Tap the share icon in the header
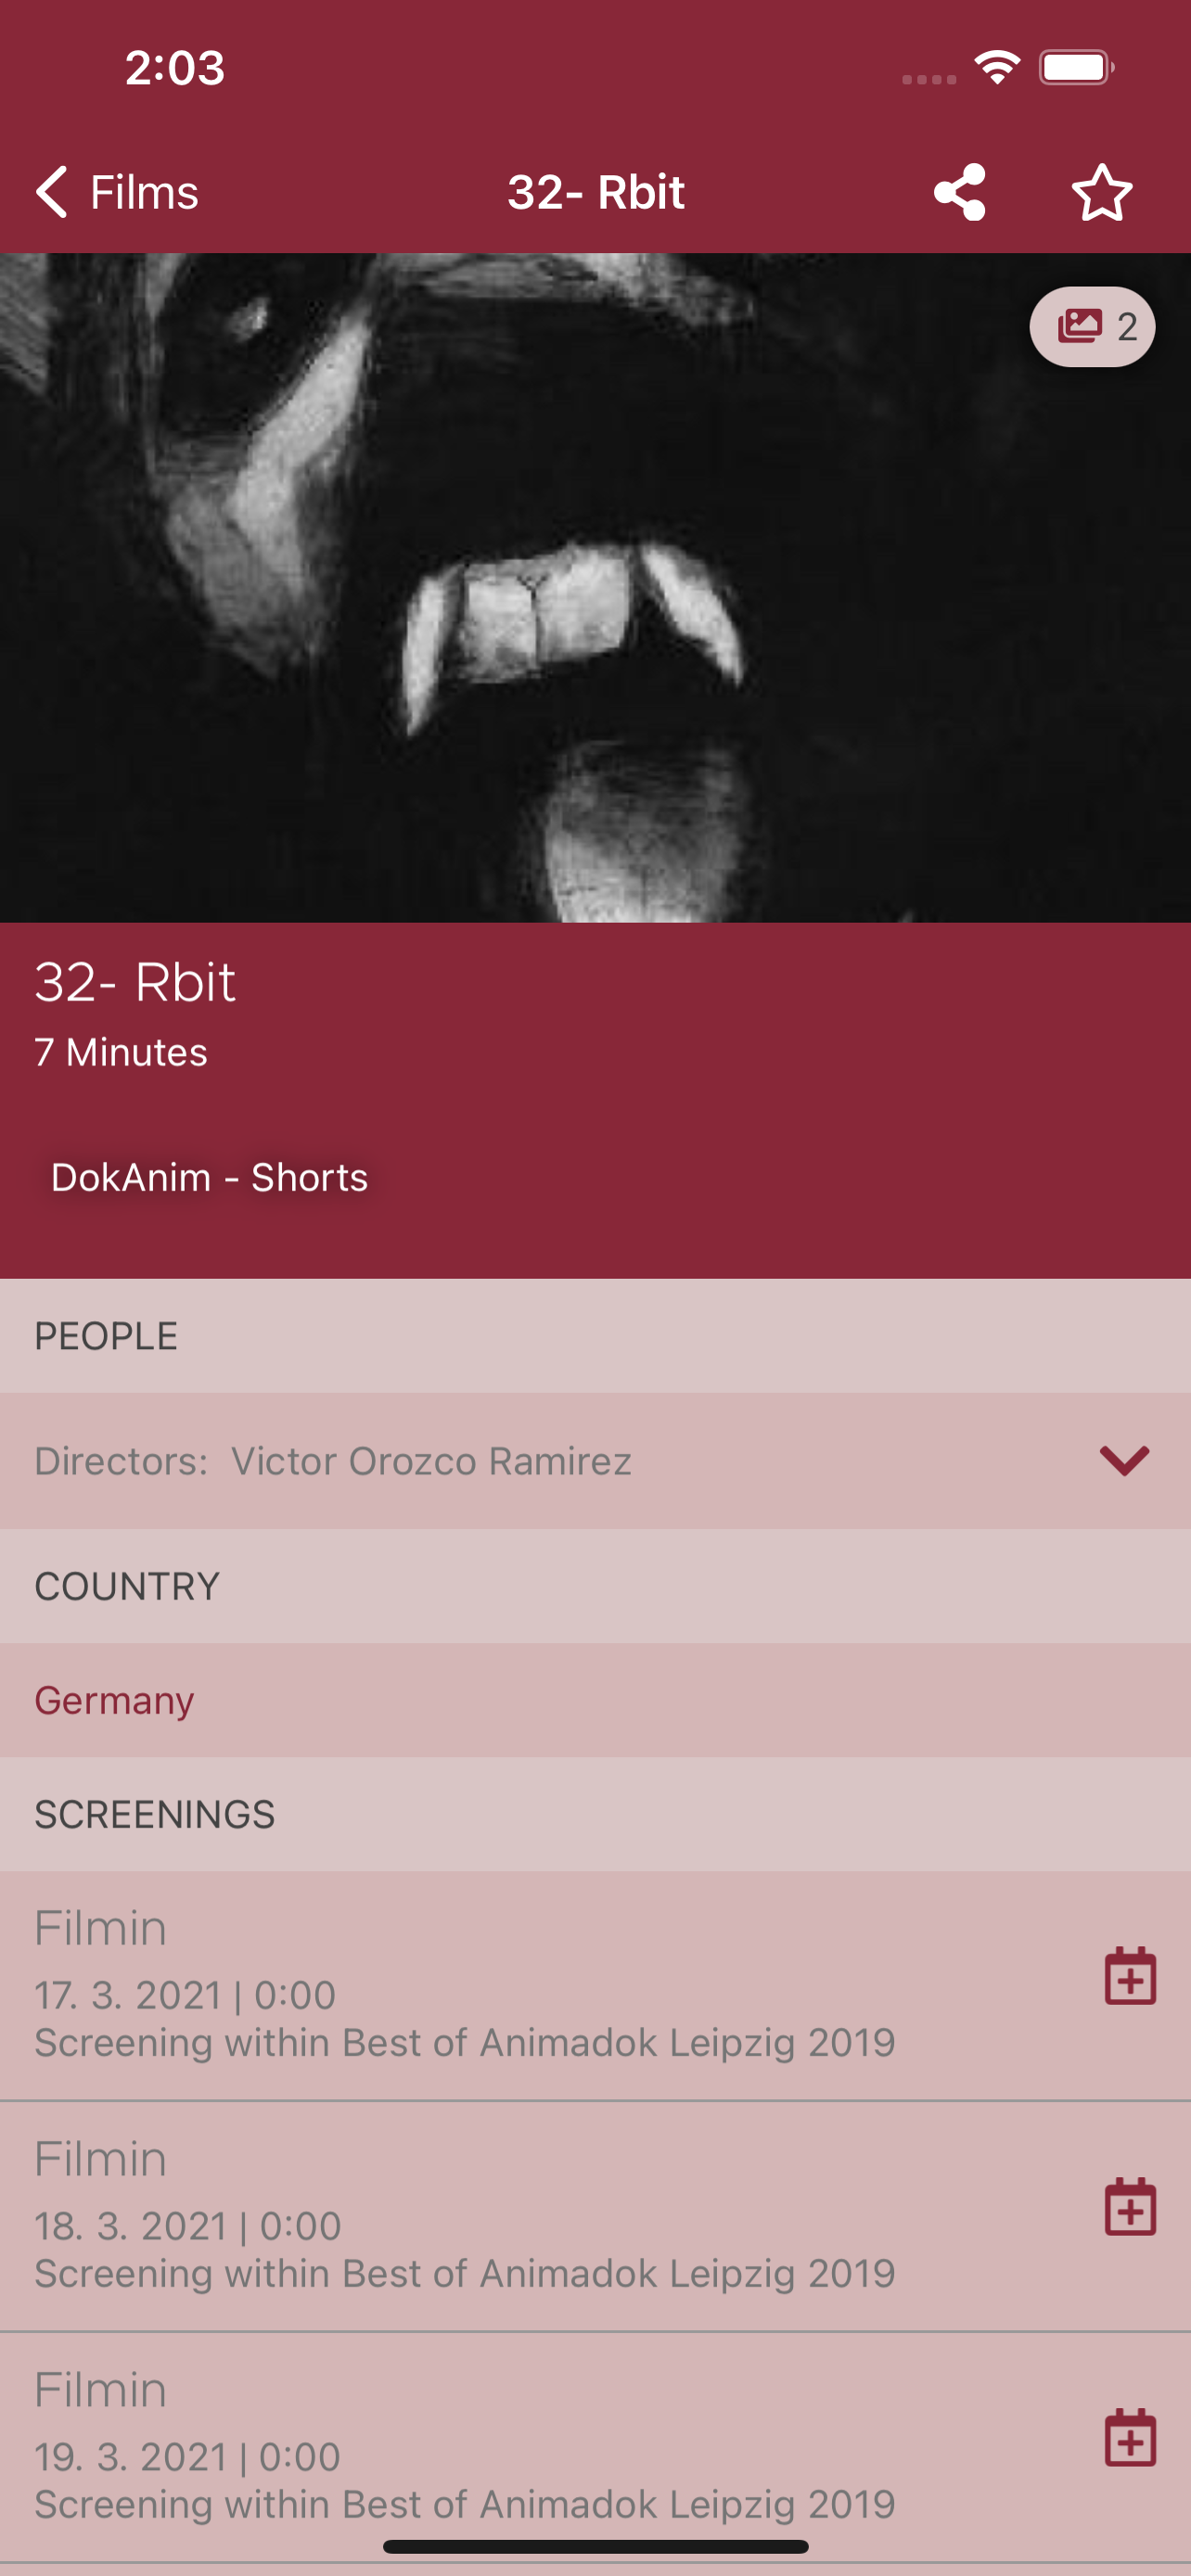 point(959,192)
